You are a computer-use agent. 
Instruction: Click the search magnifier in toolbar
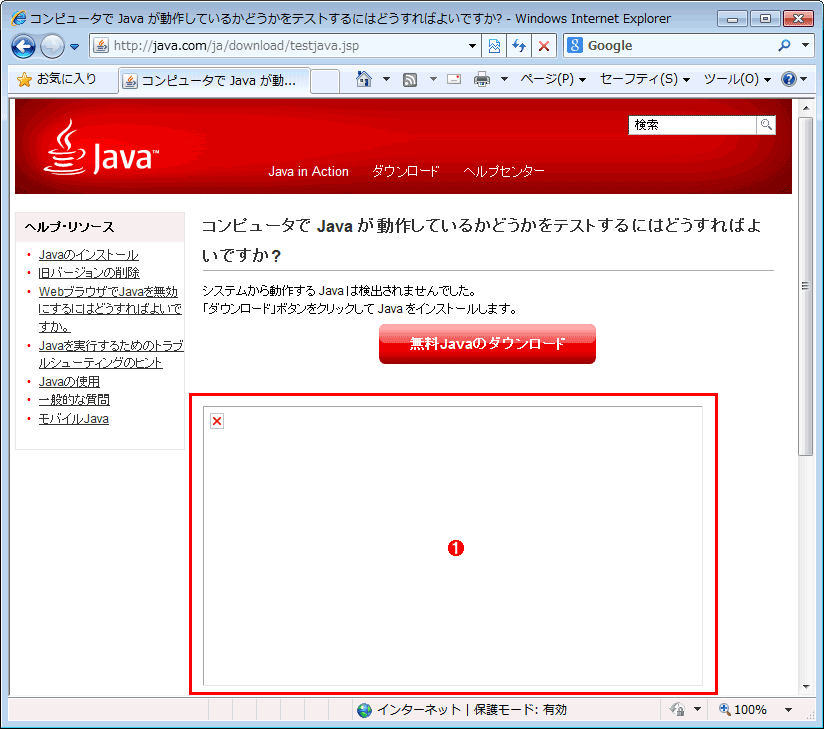784,46
